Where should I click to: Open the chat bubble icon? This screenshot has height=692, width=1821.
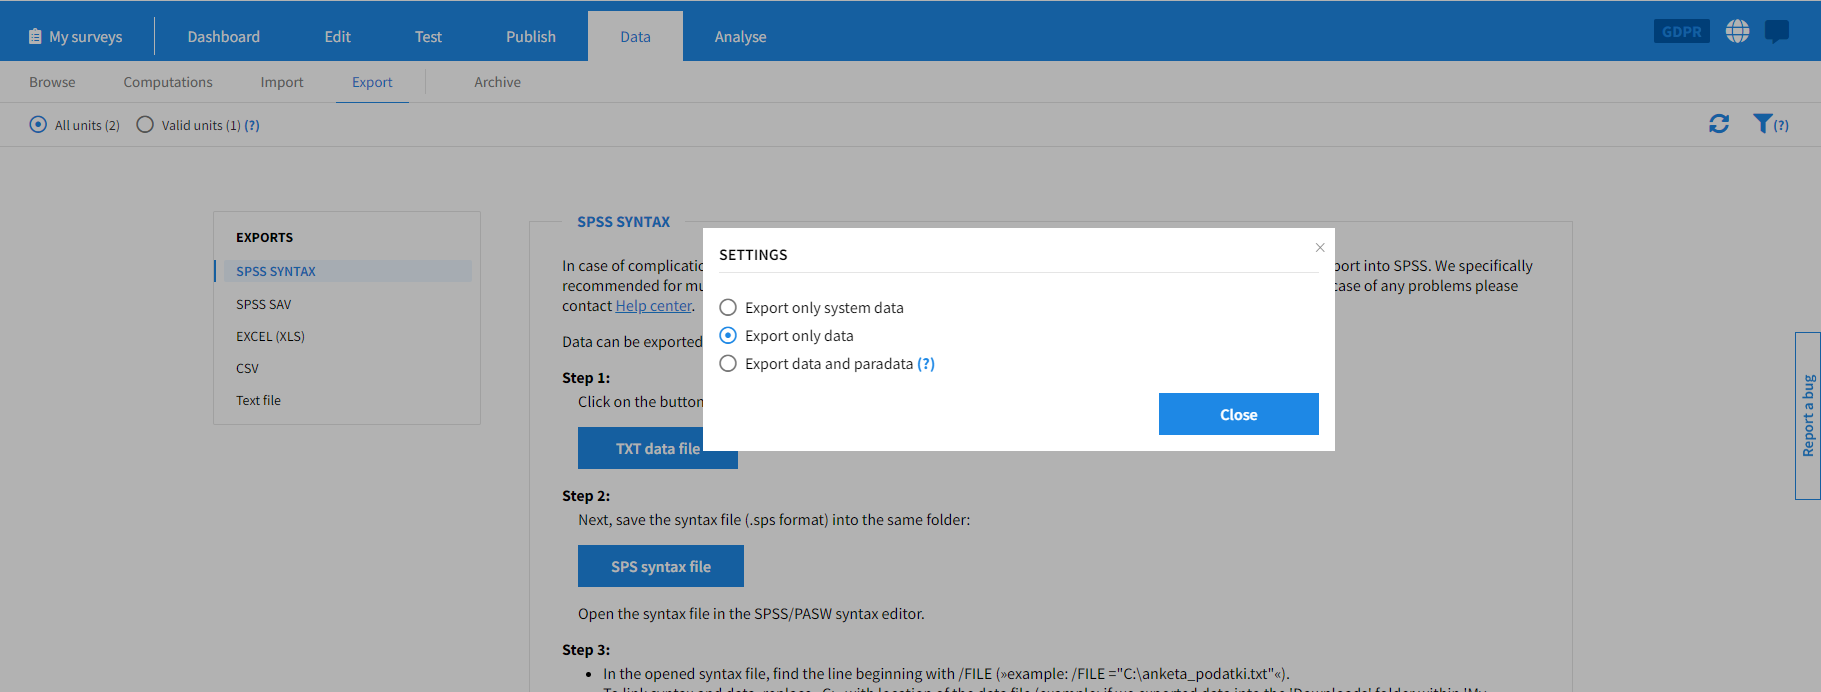(1776, 32)
